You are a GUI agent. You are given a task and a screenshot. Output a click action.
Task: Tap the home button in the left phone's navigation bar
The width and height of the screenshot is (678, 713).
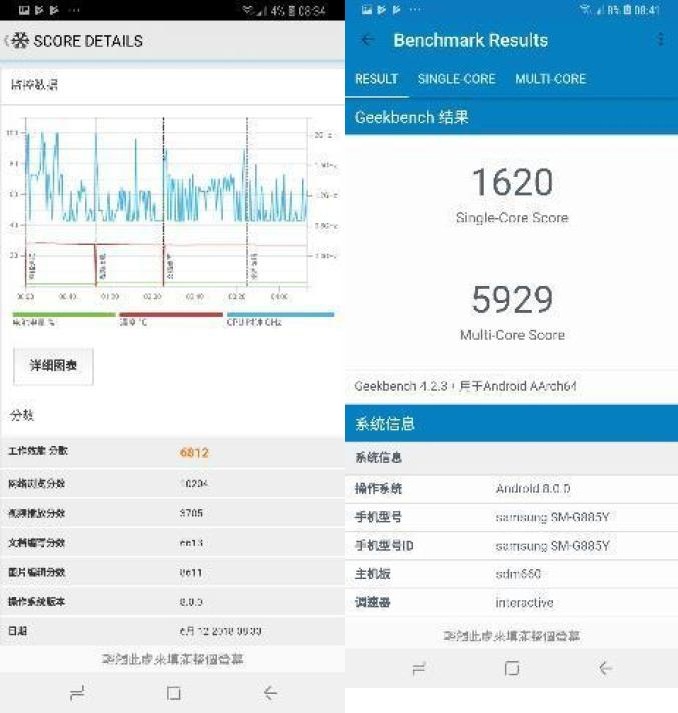(x=173, y=693)
